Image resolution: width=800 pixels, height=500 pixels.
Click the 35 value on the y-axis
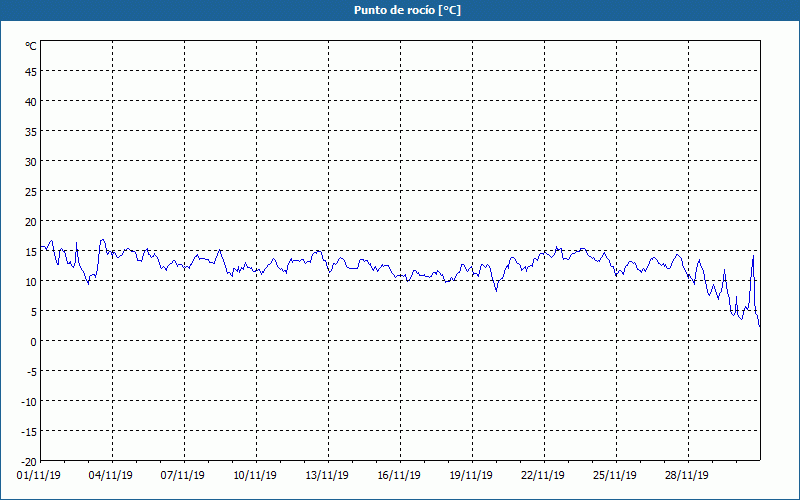31,132
